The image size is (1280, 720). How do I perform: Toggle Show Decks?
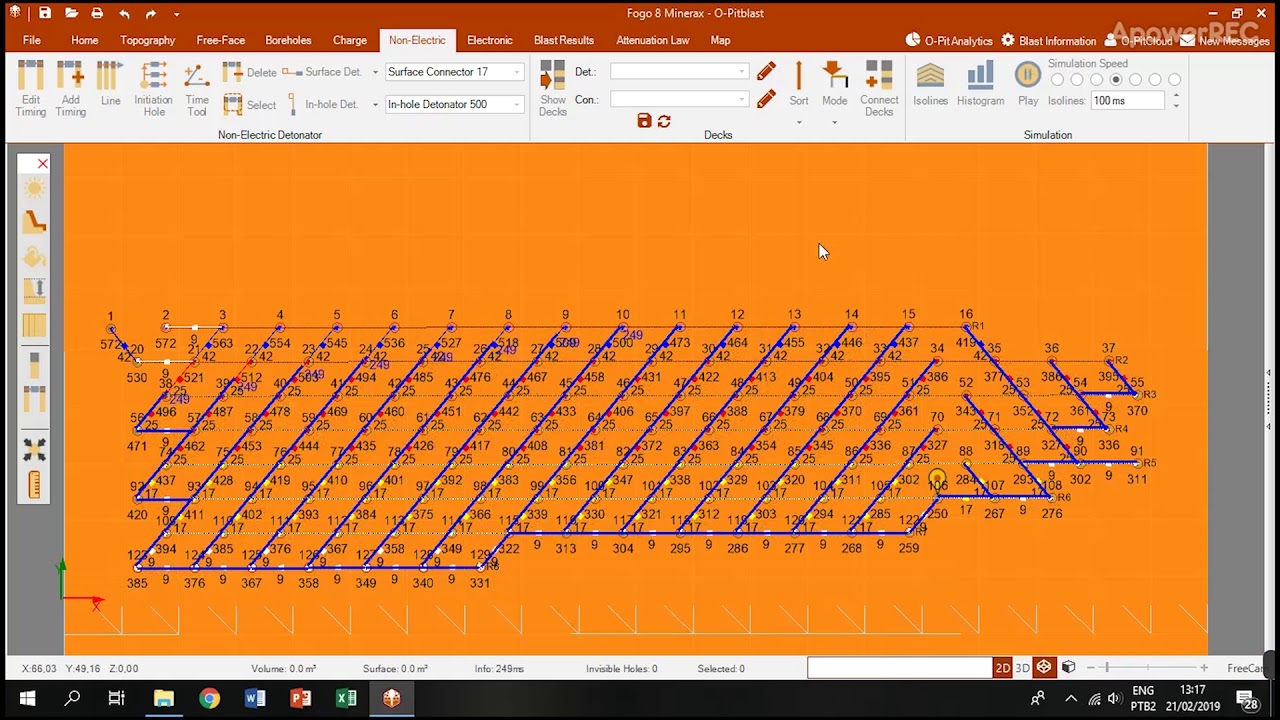(553, 89)
